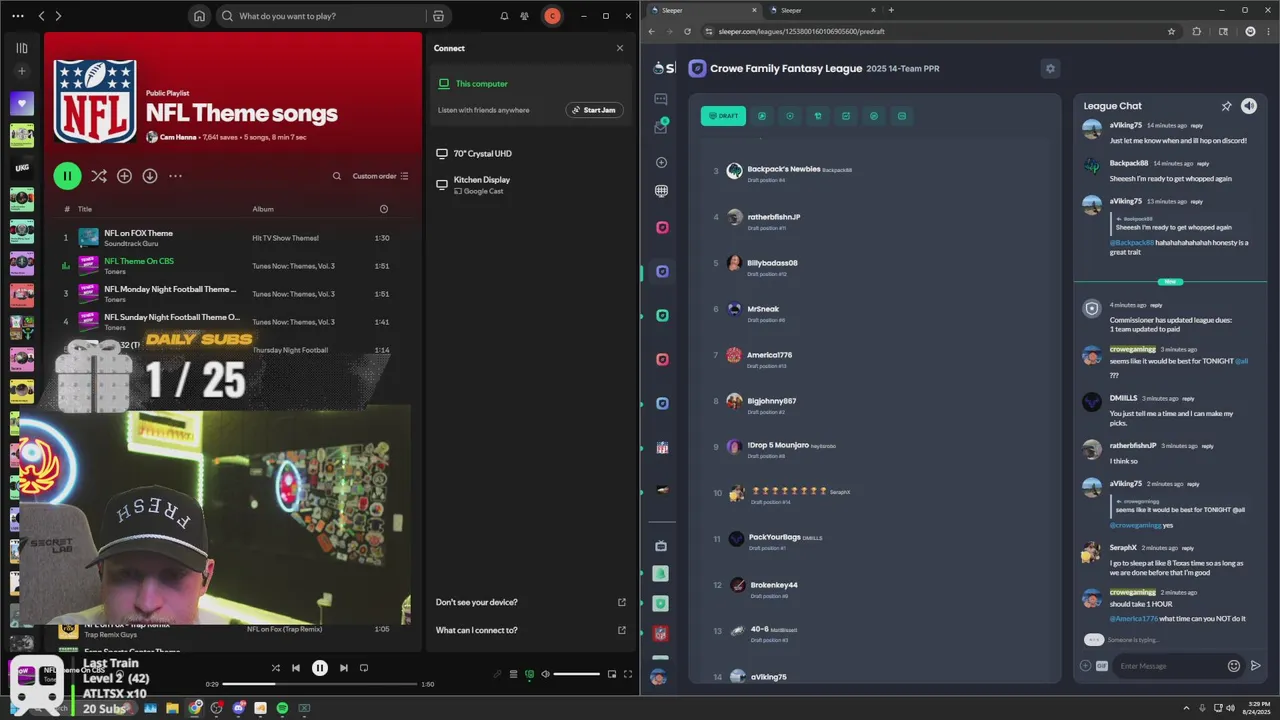Open the play queue

coord(513,674)
